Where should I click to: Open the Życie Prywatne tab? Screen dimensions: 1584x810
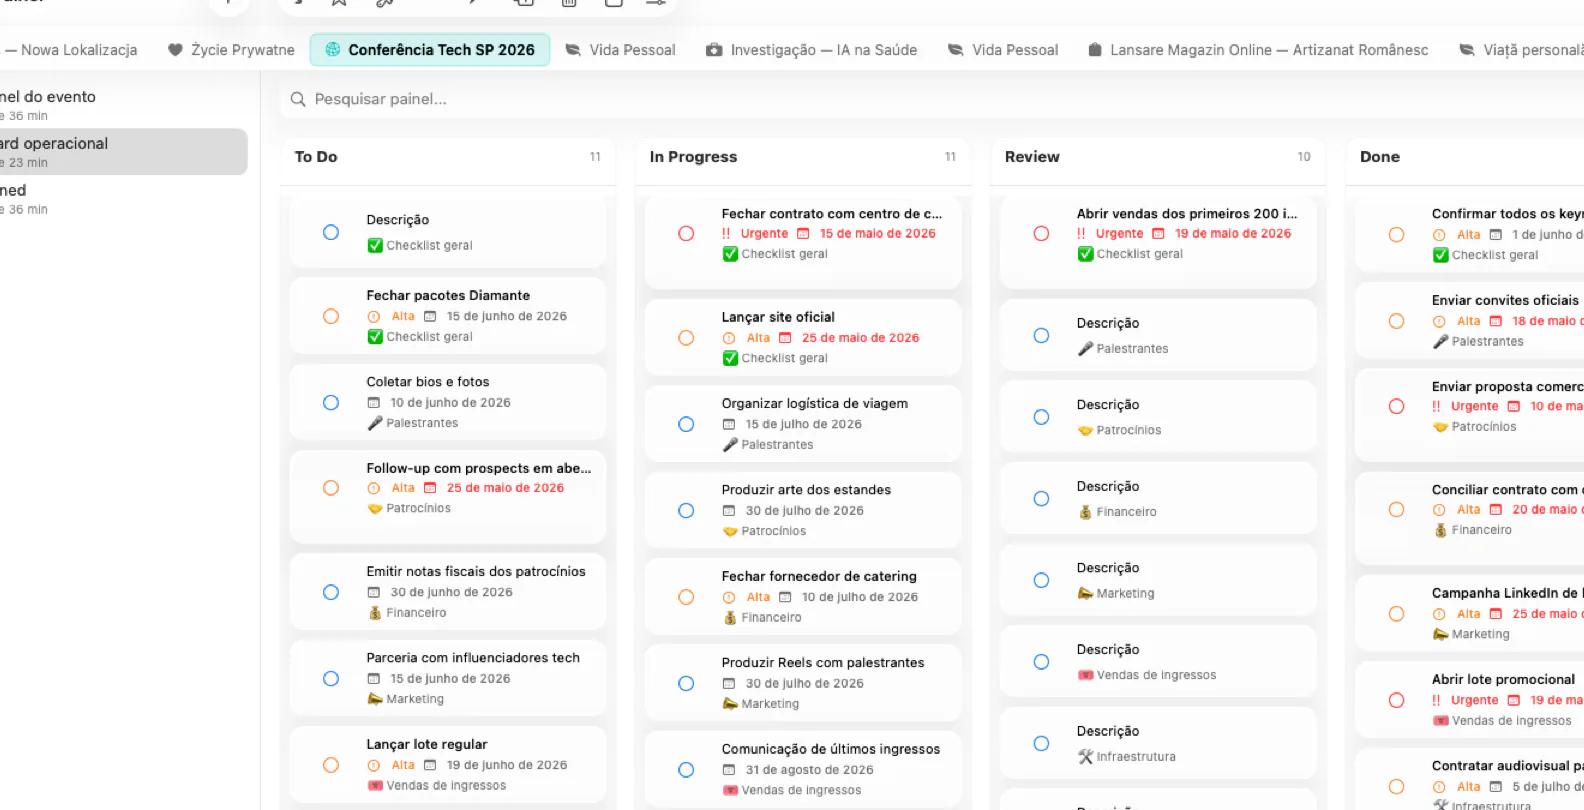[231, 50]
